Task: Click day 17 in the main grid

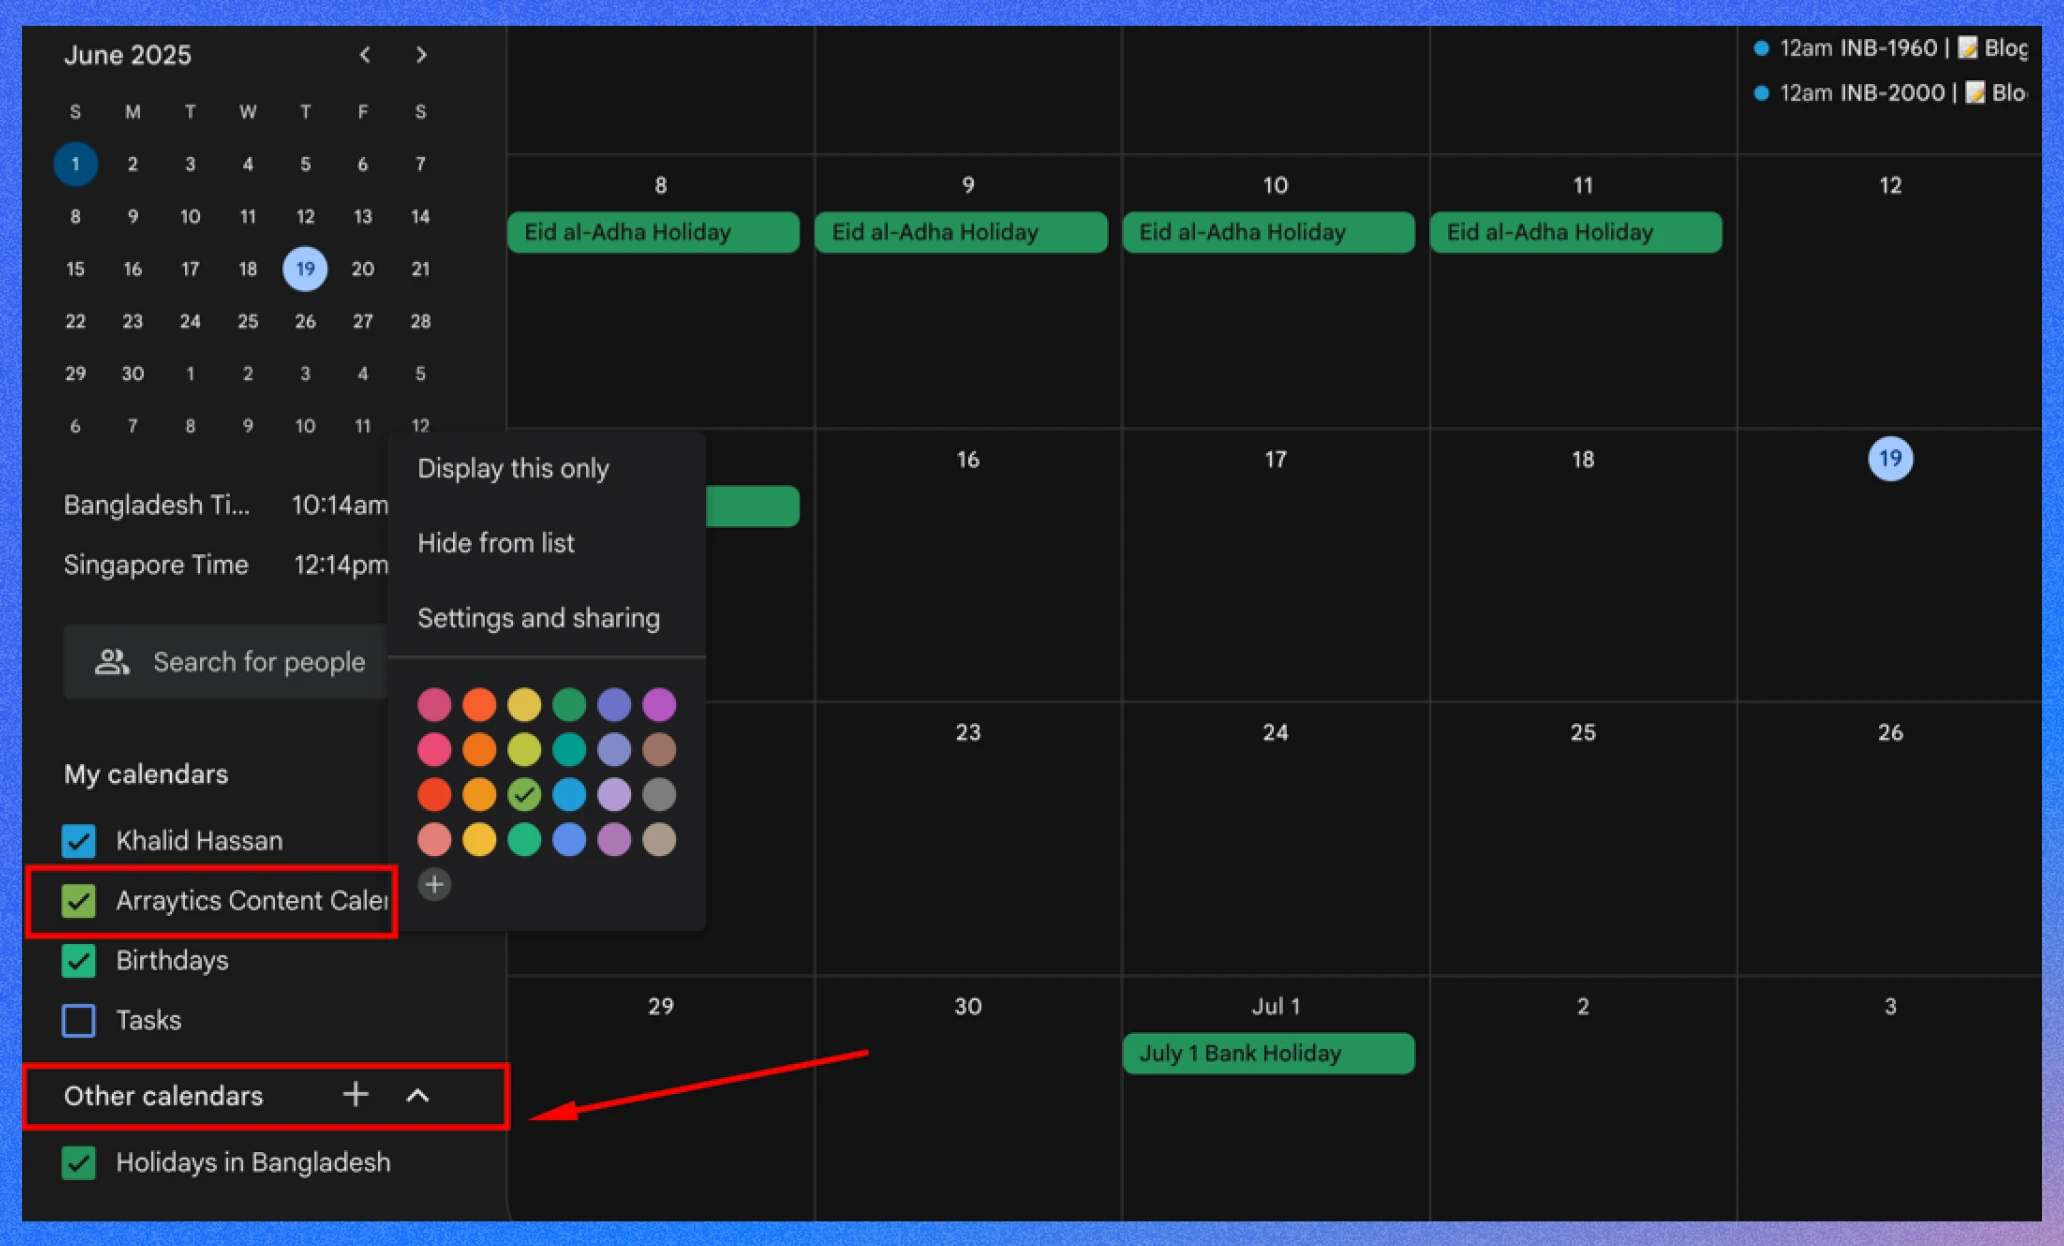Action: tap(1275, 459)
